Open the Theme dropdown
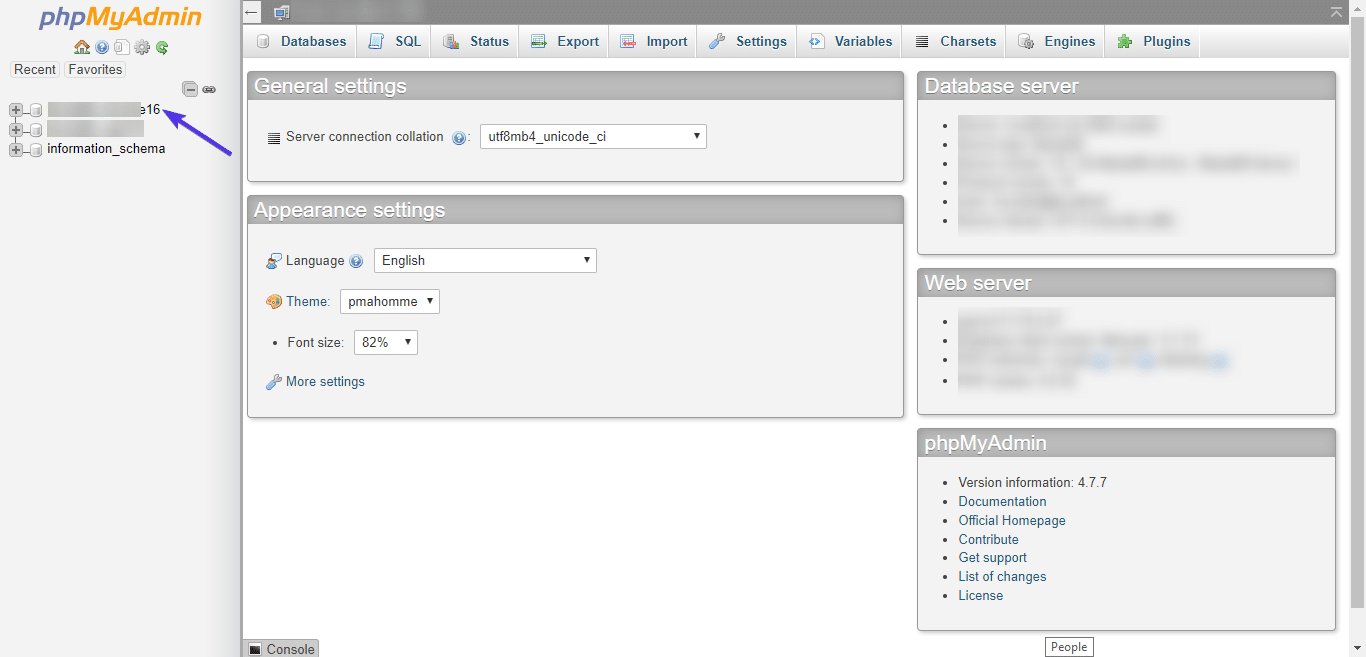1366x657 pixels. [x=389, y=301]
